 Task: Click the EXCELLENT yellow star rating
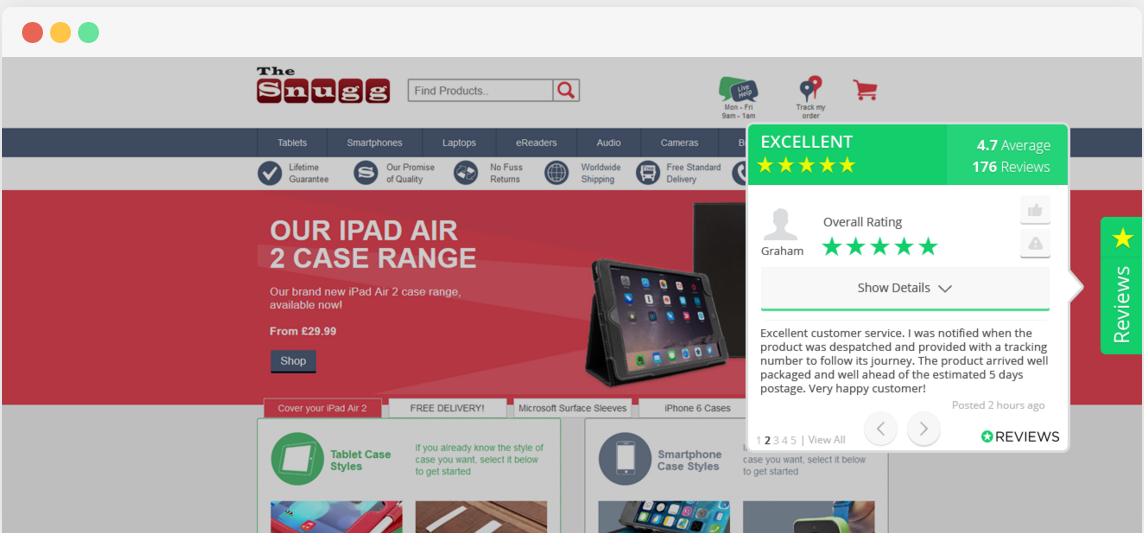(x=805, y=165)
